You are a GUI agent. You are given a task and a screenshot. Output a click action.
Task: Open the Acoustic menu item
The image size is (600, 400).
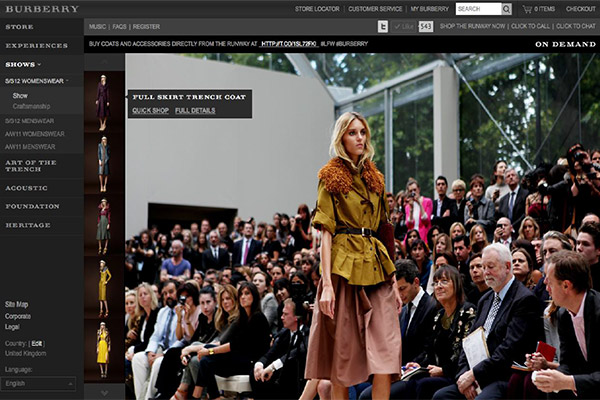pyautogui.click(x=26, y=188)
